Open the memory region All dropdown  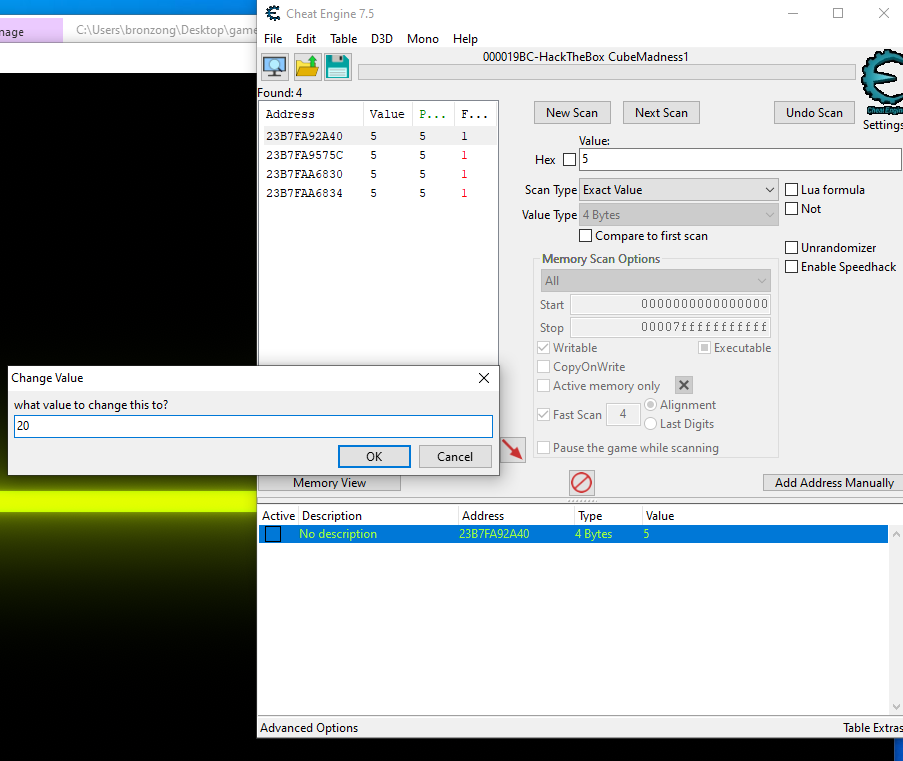point(655,281)
